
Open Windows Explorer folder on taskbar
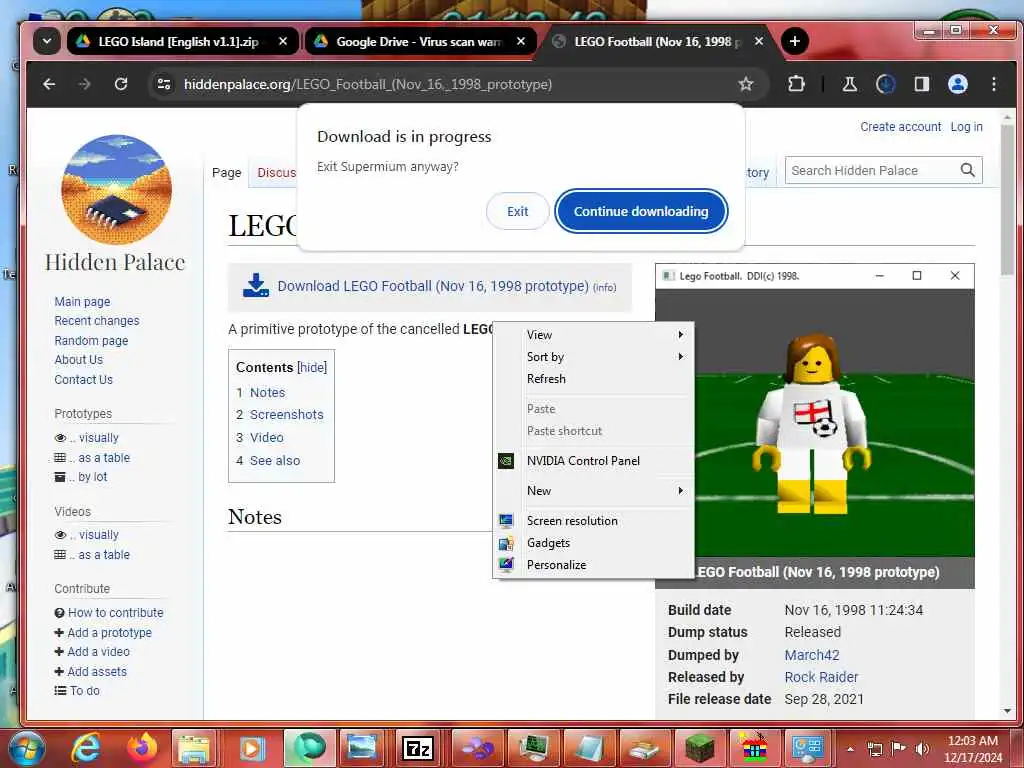[x=194, y=748]
